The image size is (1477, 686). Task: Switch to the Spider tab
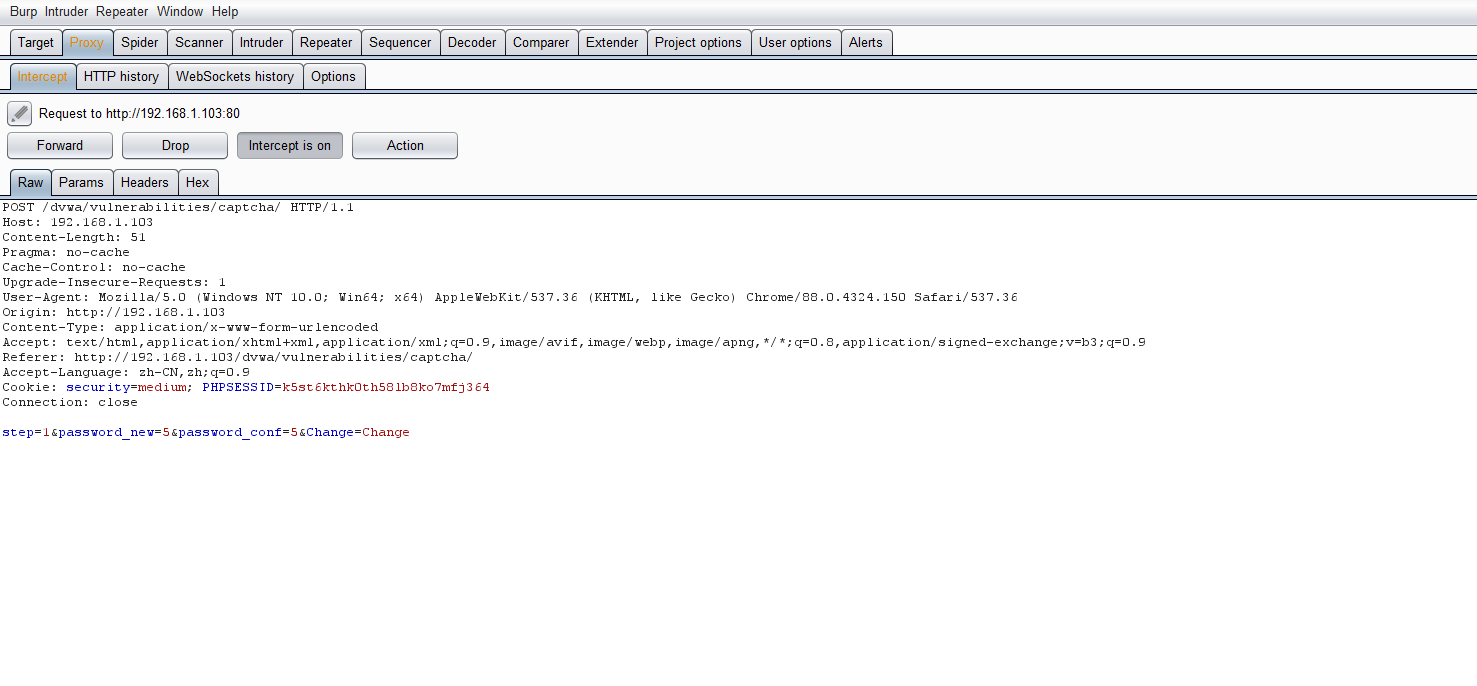140,42
